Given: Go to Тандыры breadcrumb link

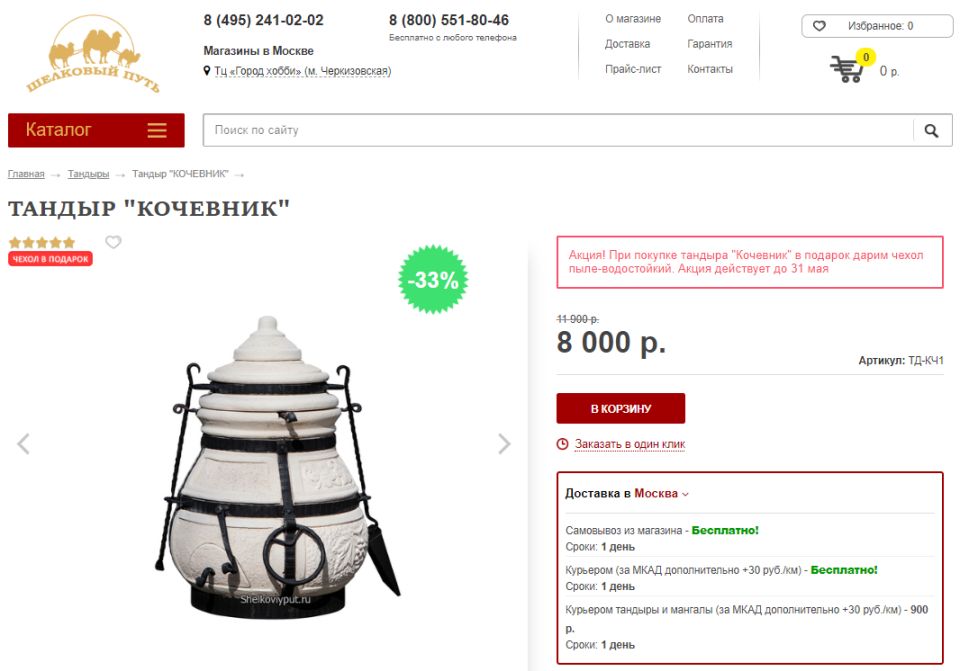Looking at the screenshot, I should click(88, 174).
